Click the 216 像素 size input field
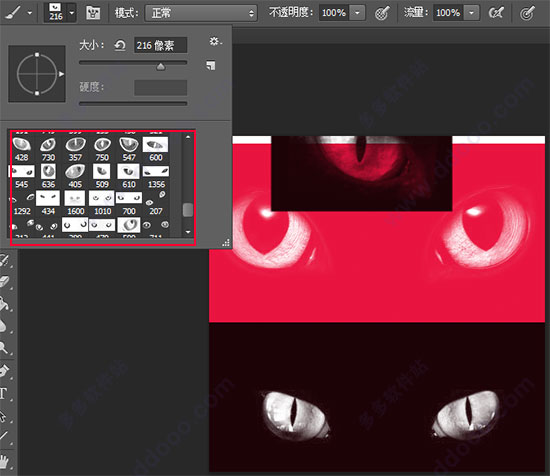 coord(161,45)
